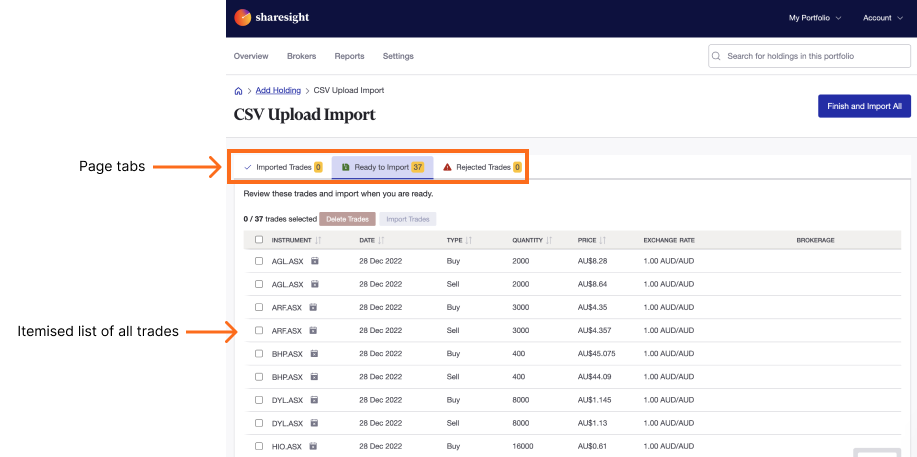Viewport: 917px width, 457px height.
Task: Sort by Quantity using its sort arrows
Action: tap(549, 240)
